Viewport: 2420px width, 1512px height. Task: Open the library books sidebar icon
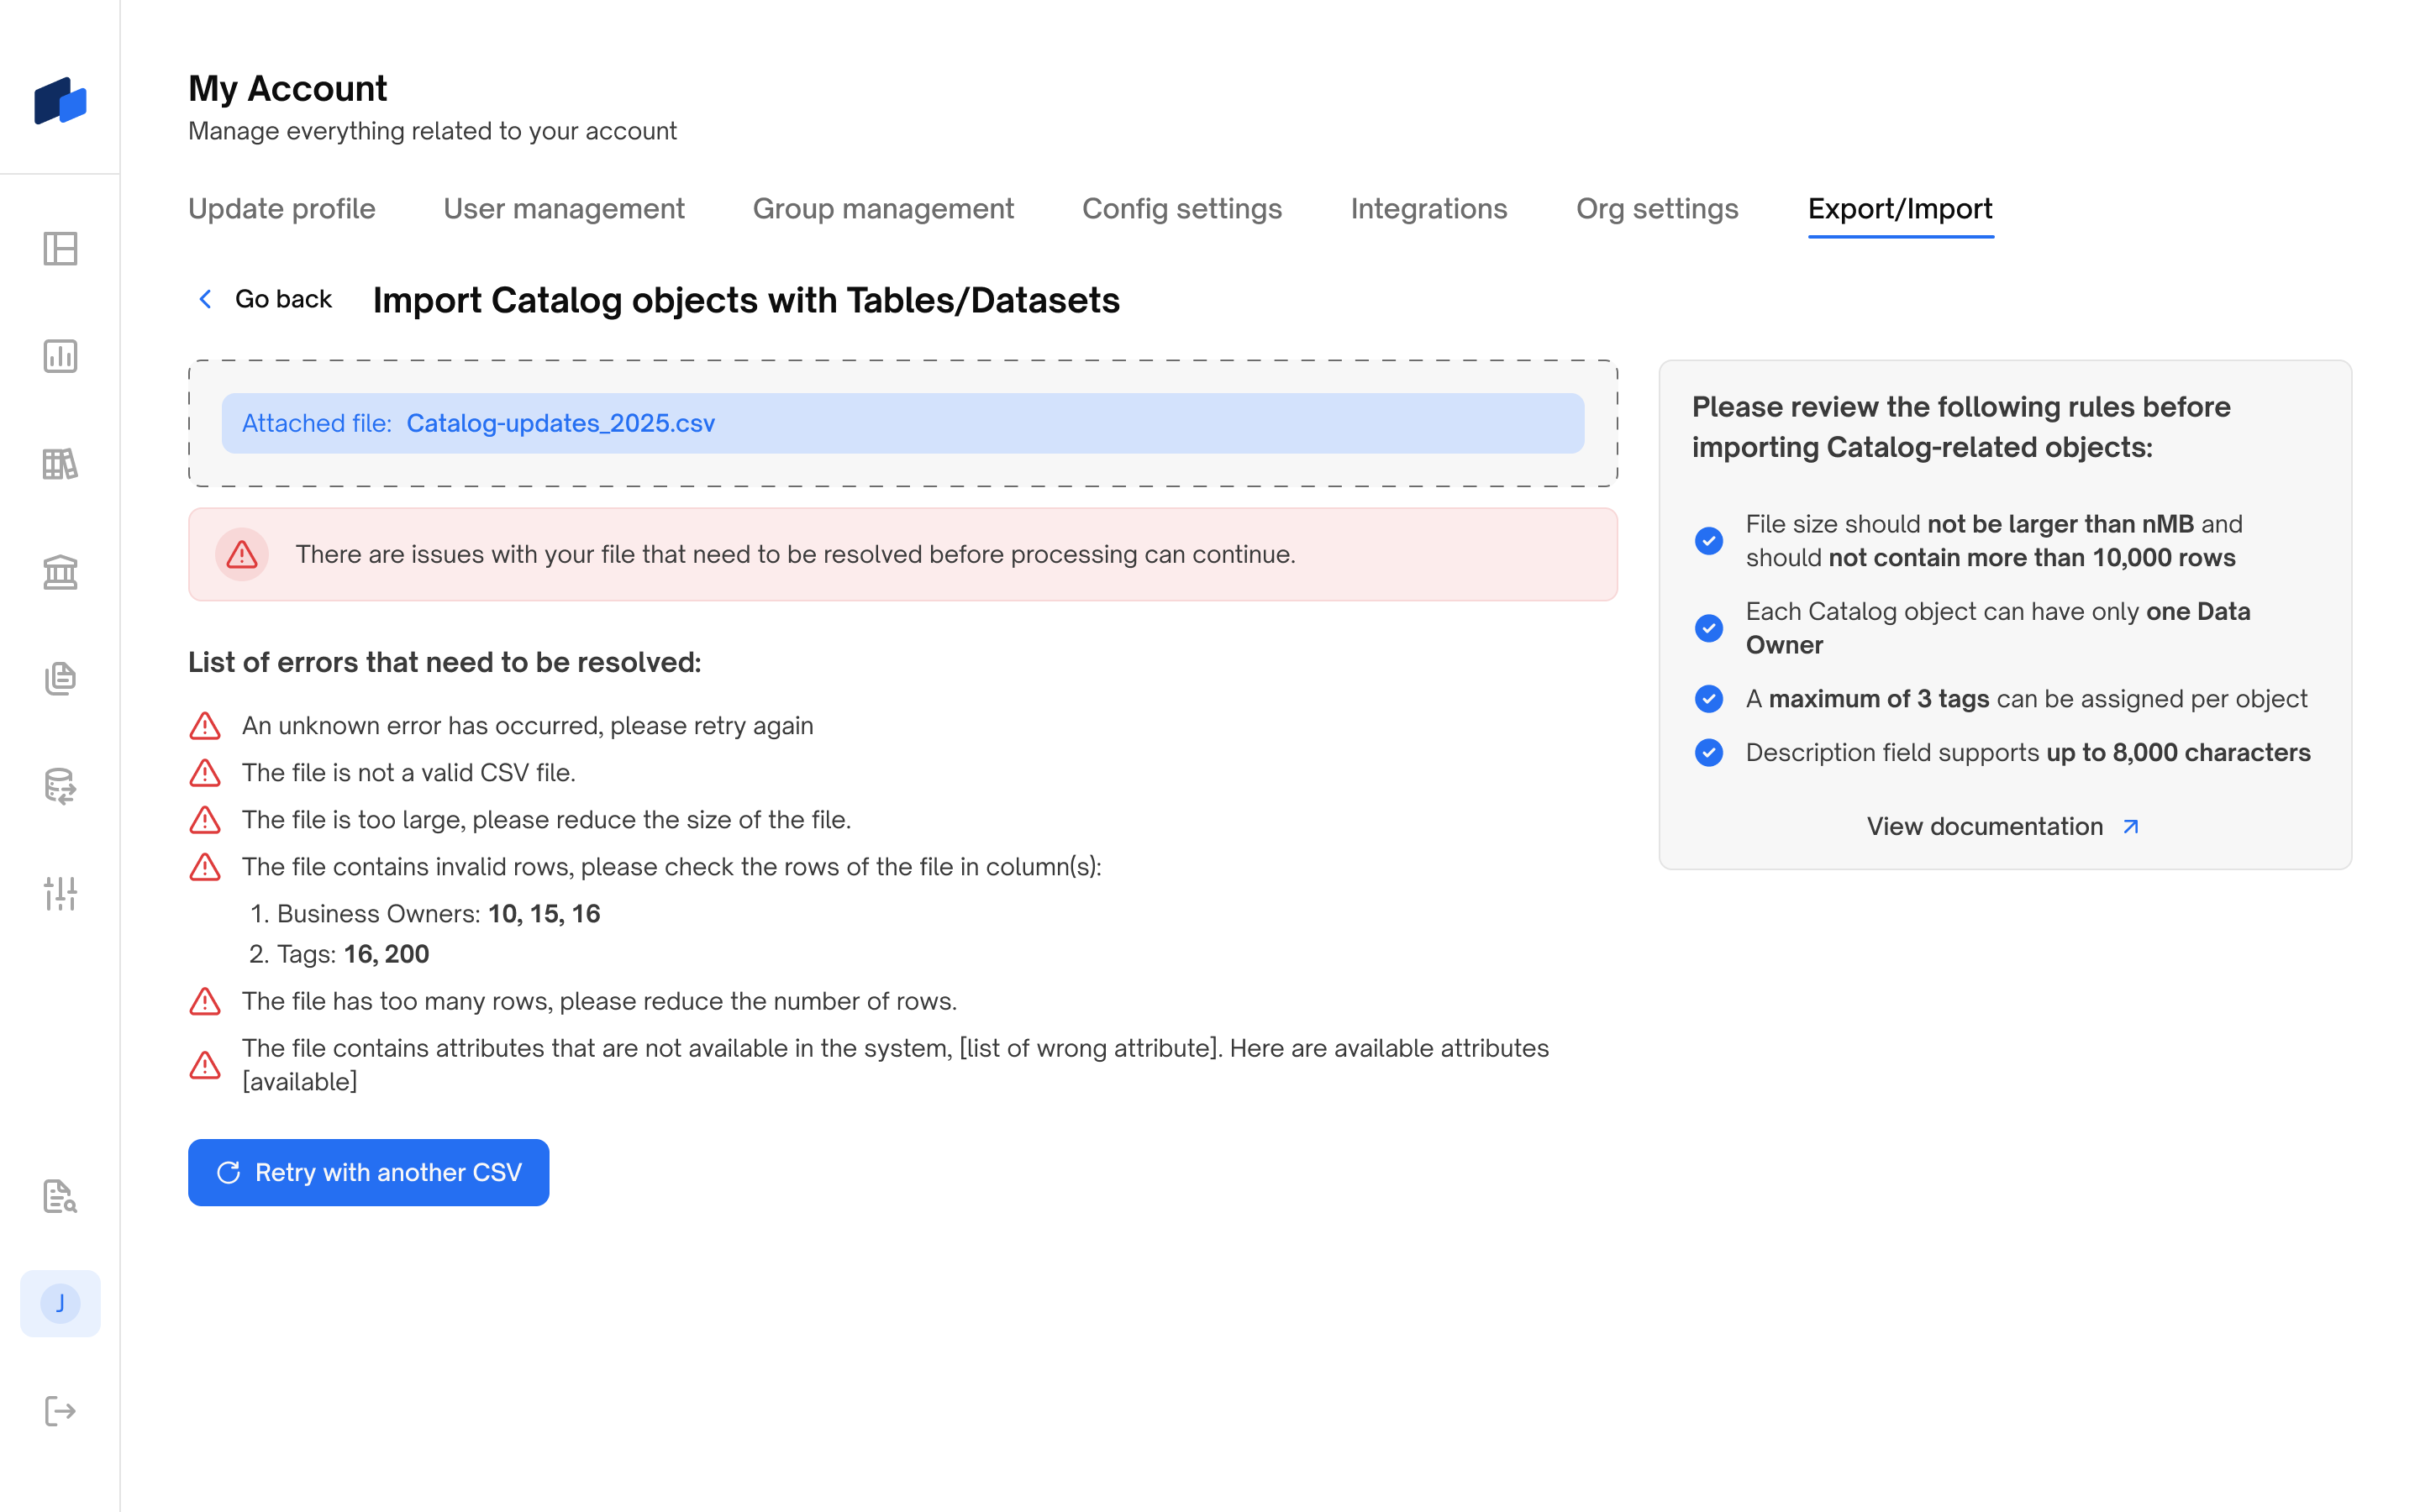[x=60, y=464]
